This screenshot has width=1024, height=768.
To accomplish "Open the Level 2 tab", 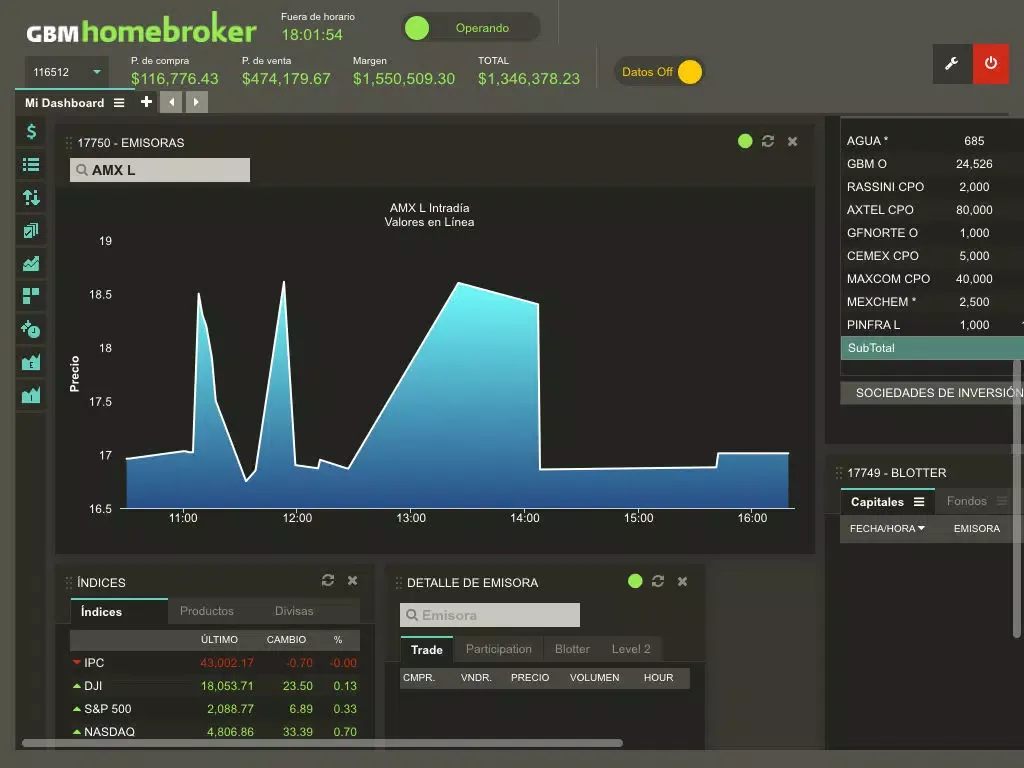I will (x=631, y=649).
